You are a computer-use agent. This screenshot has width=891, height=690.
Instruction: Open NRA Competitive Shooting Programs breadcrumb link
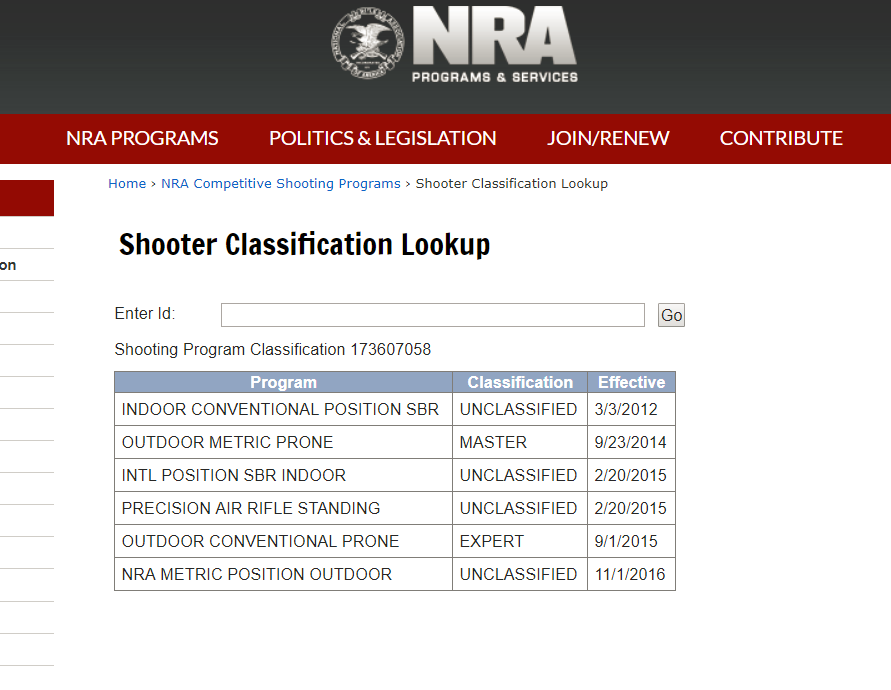click(x=280, y=184)
